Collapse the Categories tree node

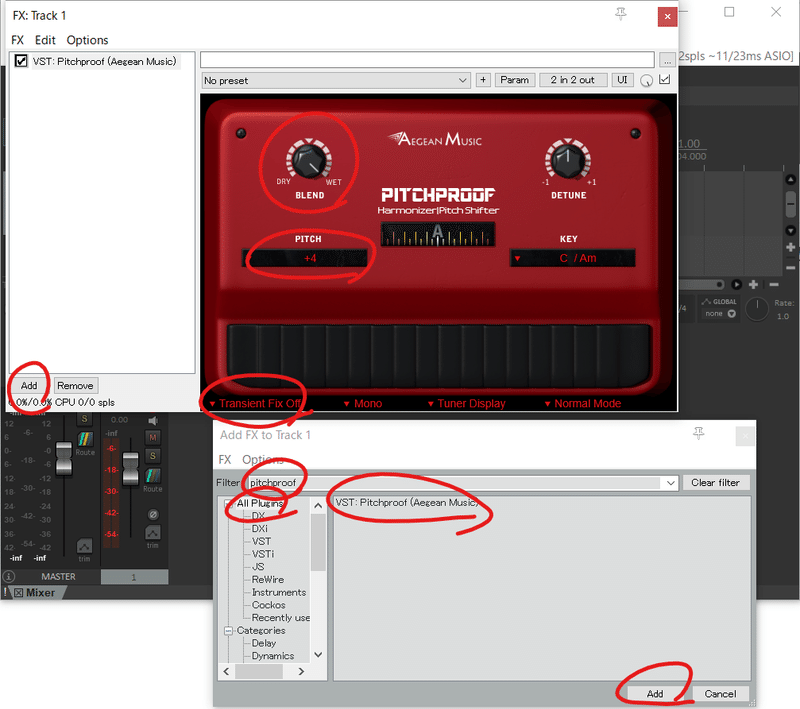(x=228, y=631)
